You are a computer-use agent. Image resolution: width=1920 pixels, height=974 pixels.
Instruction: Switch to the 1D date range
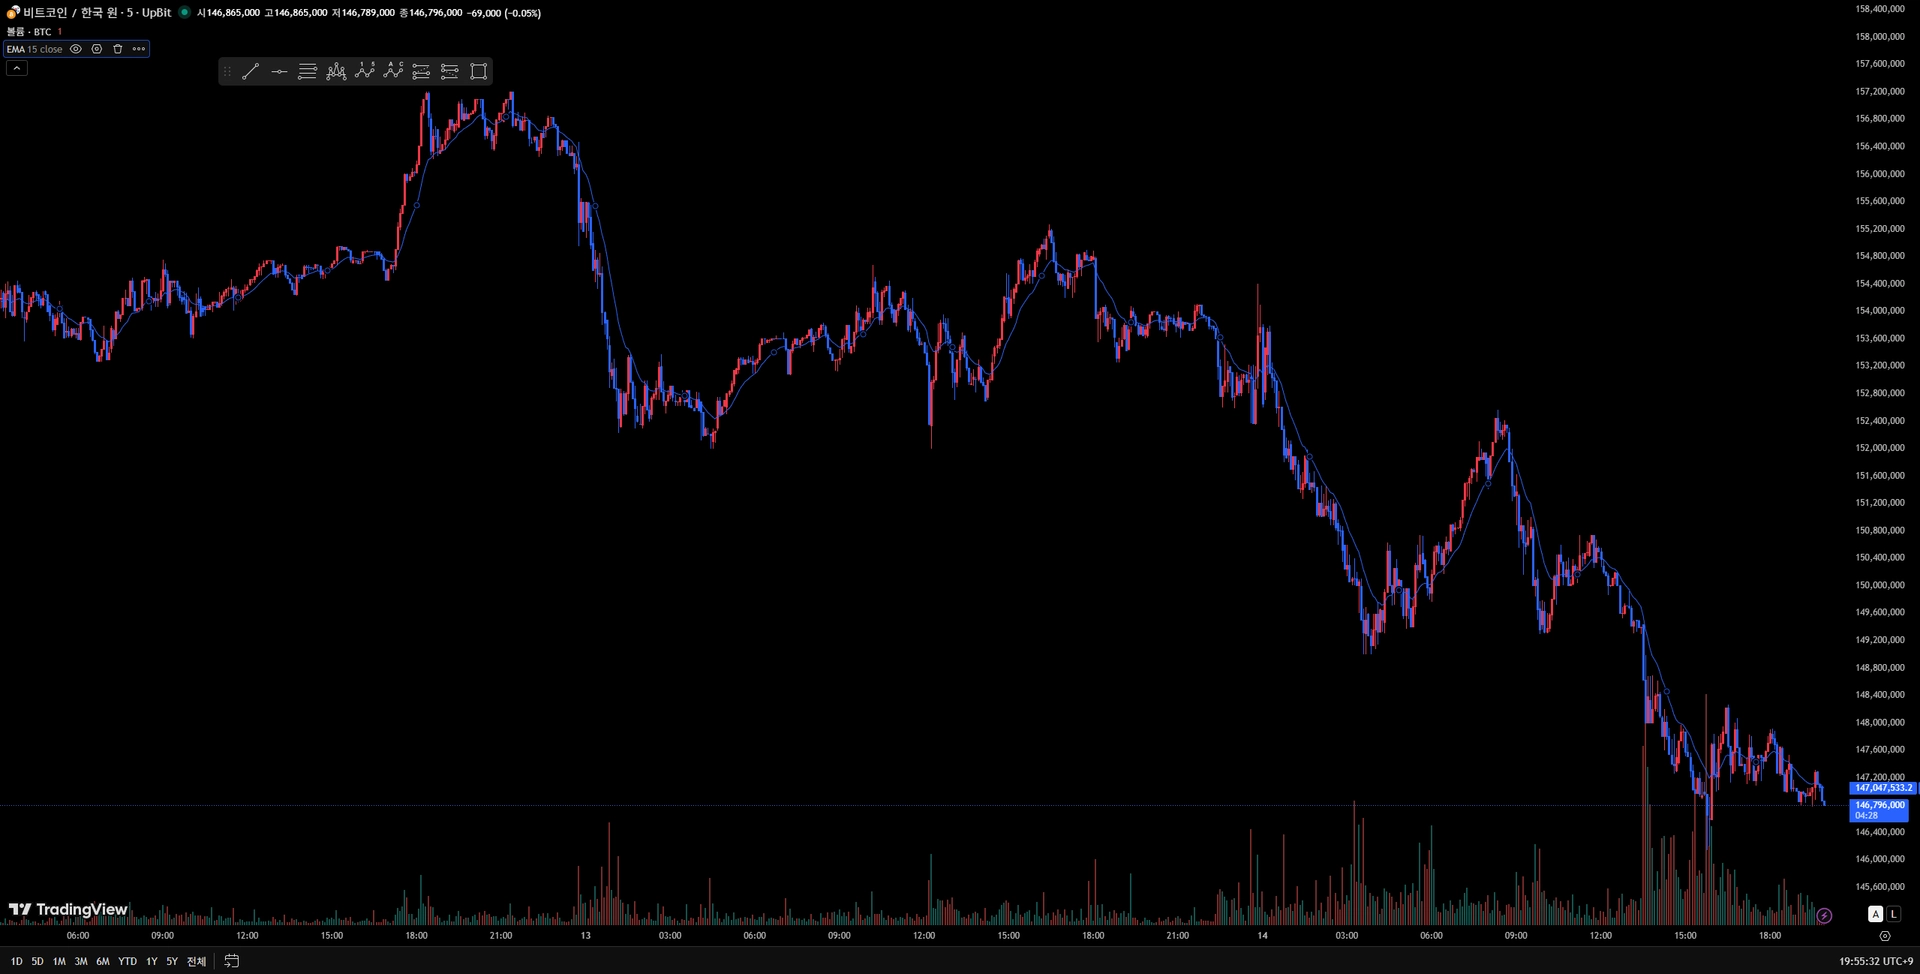[16, 961]
